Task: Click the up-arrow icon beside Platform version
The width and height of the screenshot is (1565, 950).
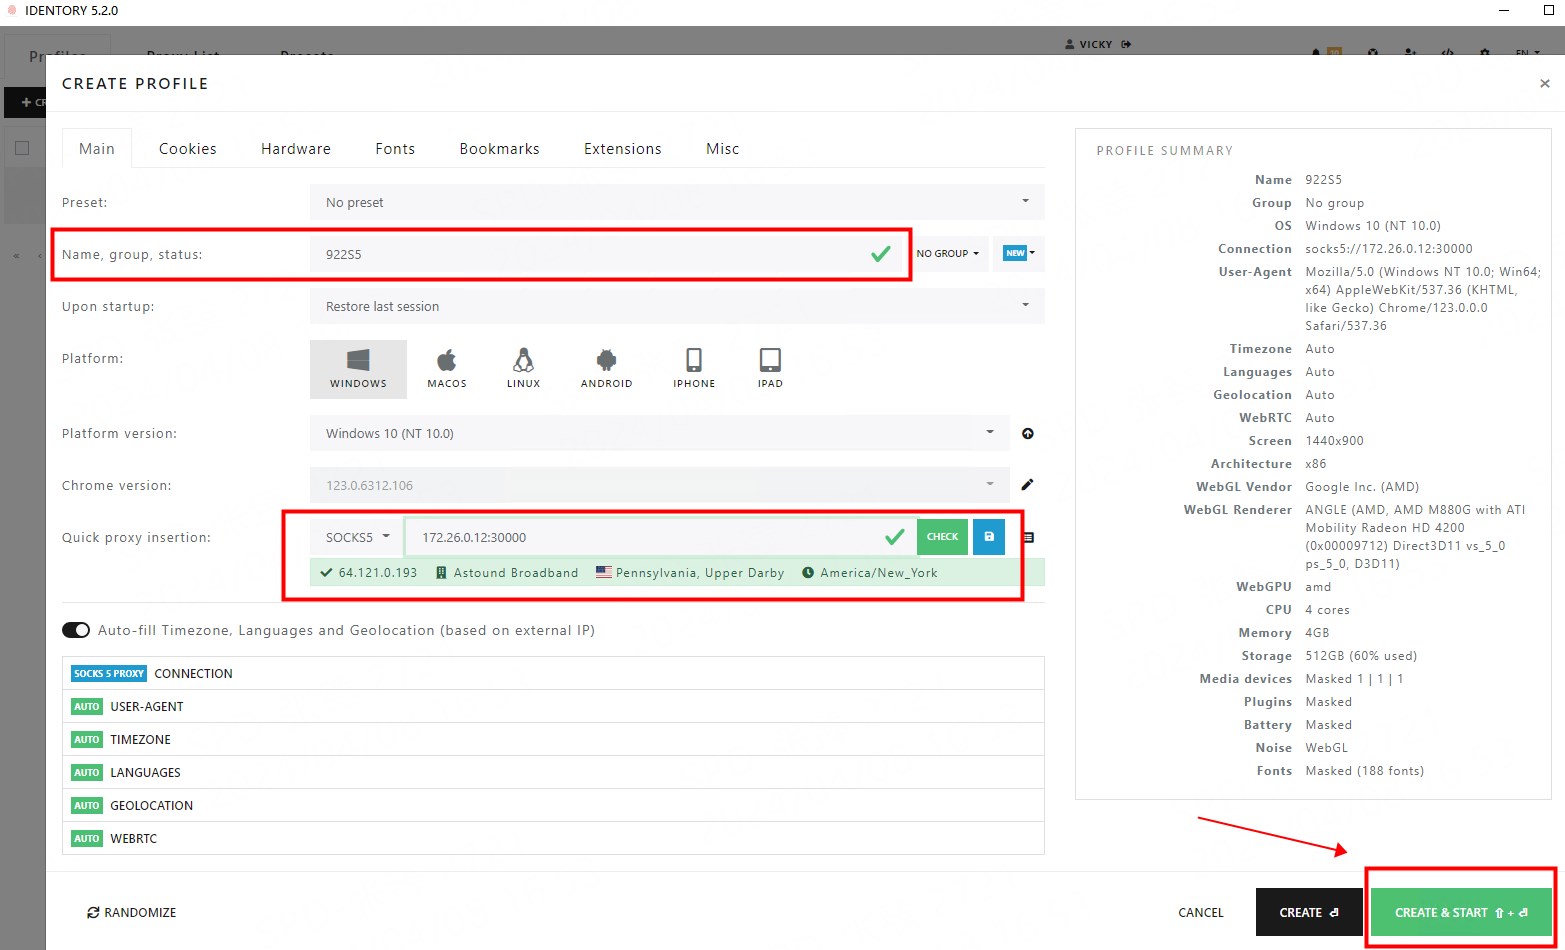Action: tap(1027, 434)
